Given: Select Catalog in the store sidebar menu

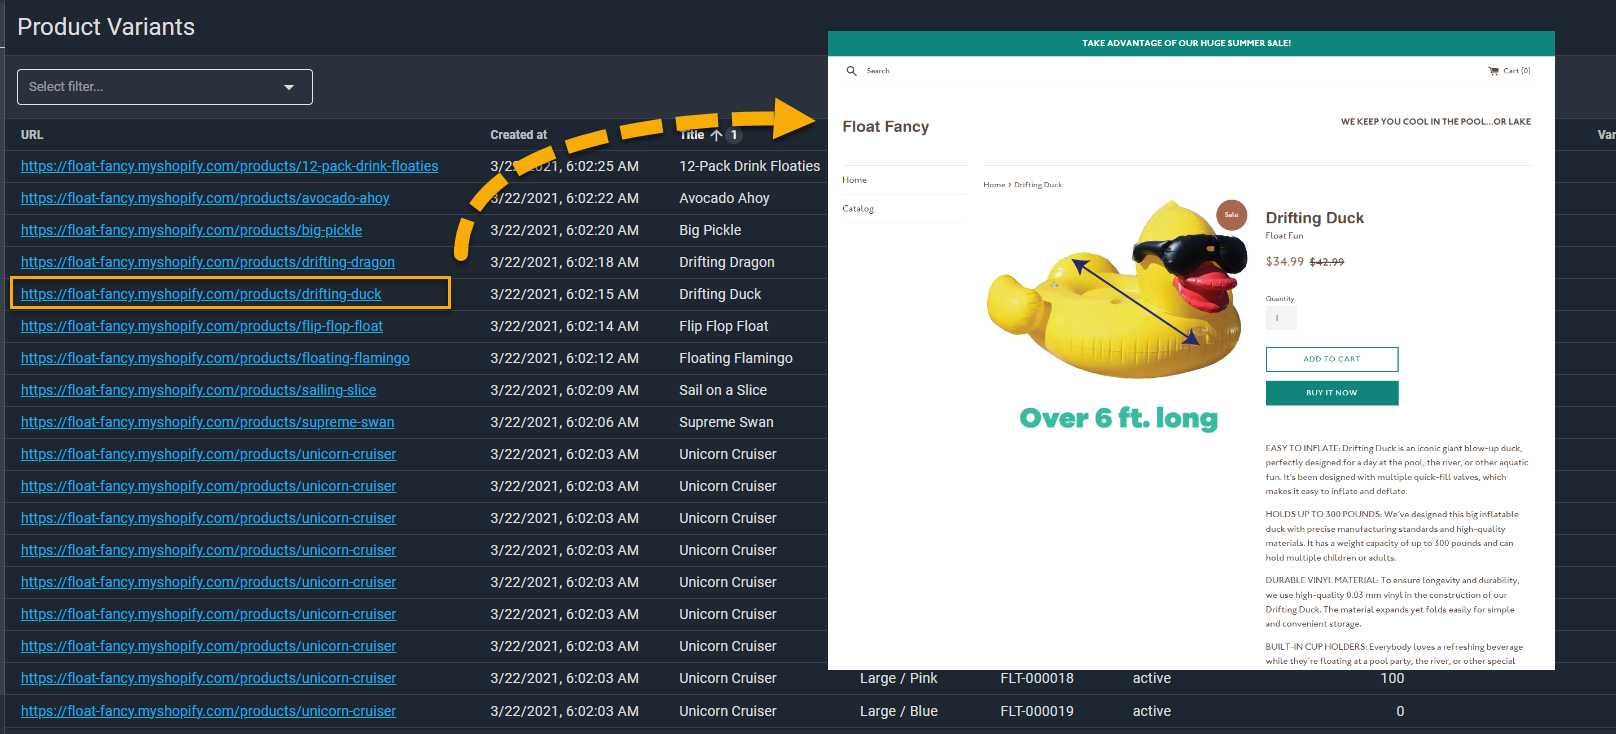Looking at the screenshot, I should (858, 209).
